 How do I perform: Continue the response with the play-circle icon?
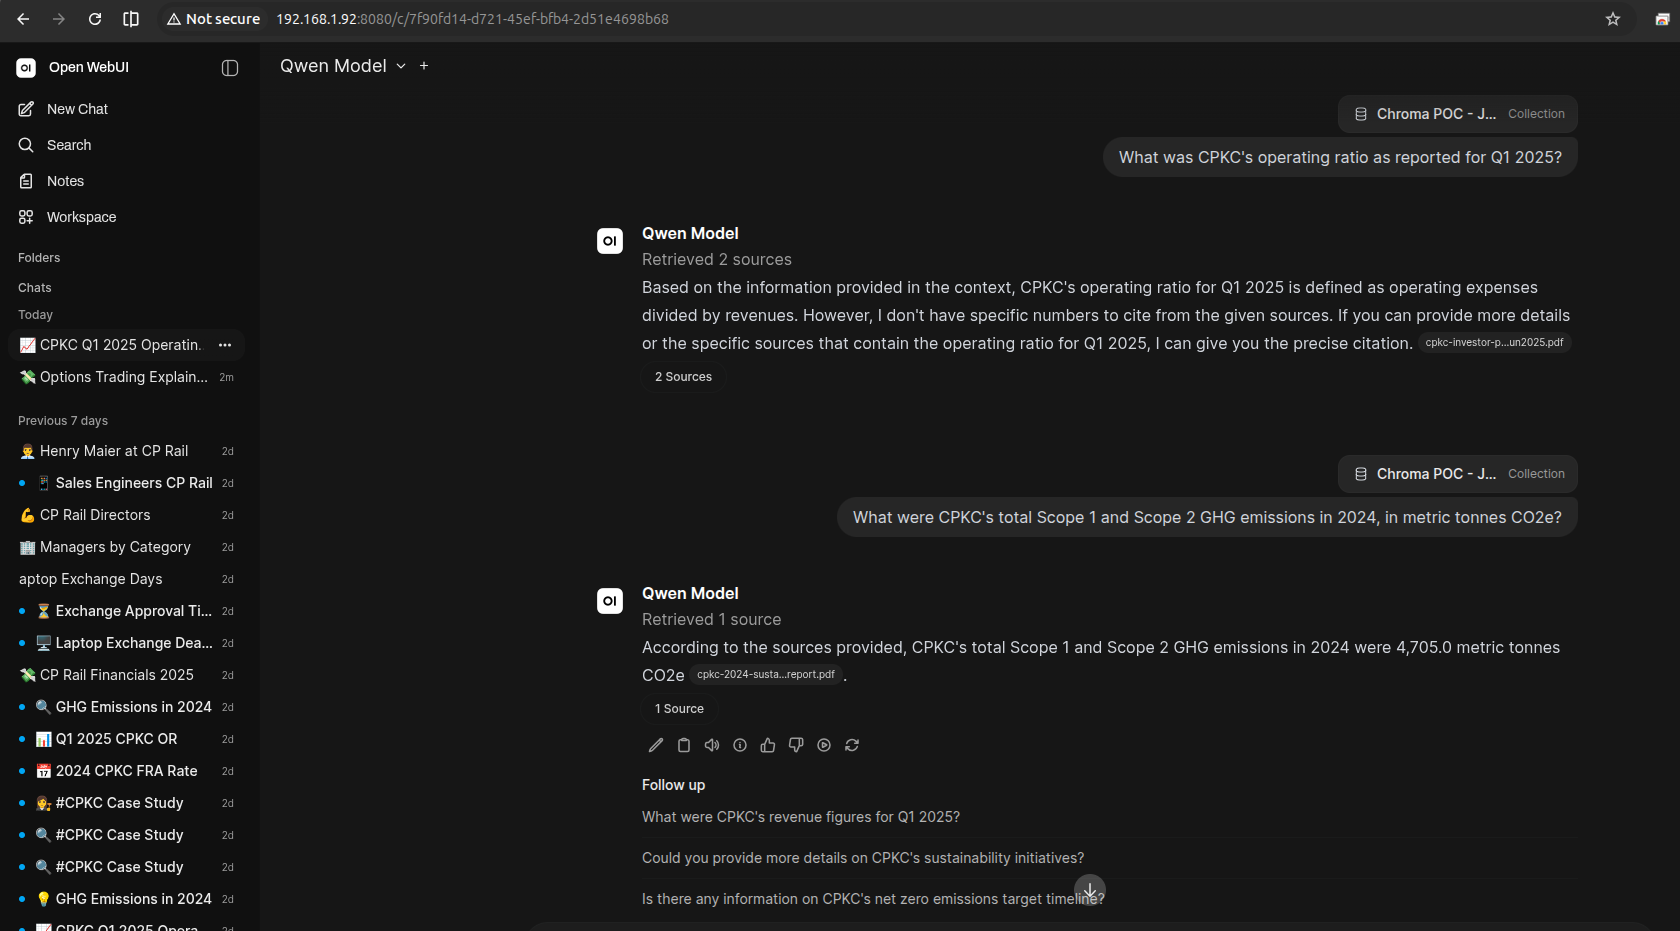coord(824,745)
